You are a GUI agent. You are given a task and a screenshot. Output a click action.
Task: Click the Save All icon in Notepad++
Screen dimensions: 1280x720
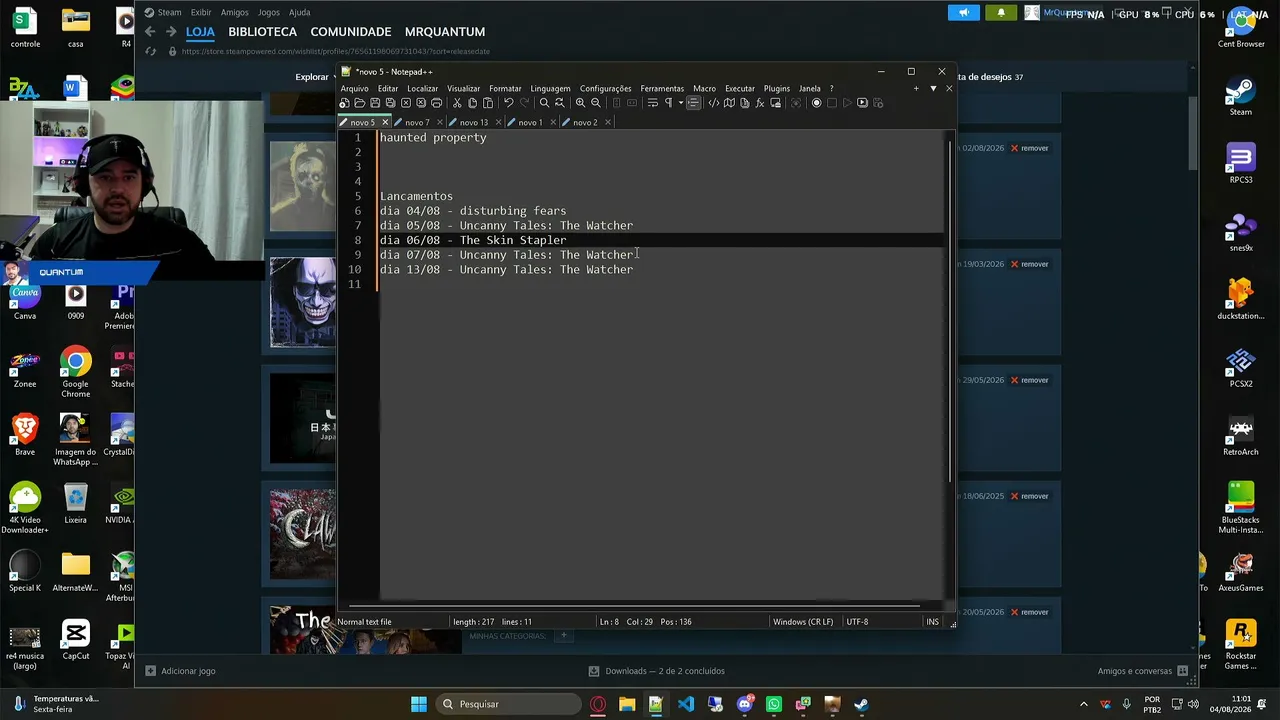coord(390,103)
